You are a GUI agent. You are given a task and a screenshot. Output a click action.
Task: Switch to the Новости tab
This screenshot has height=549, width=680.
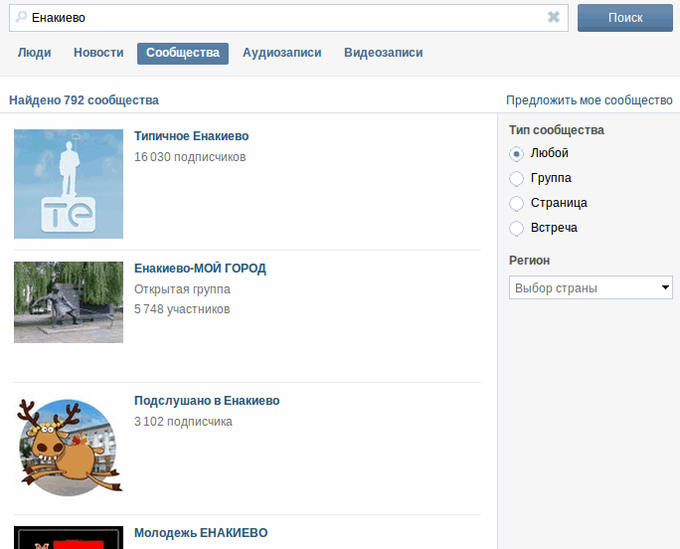pos(98,53)
